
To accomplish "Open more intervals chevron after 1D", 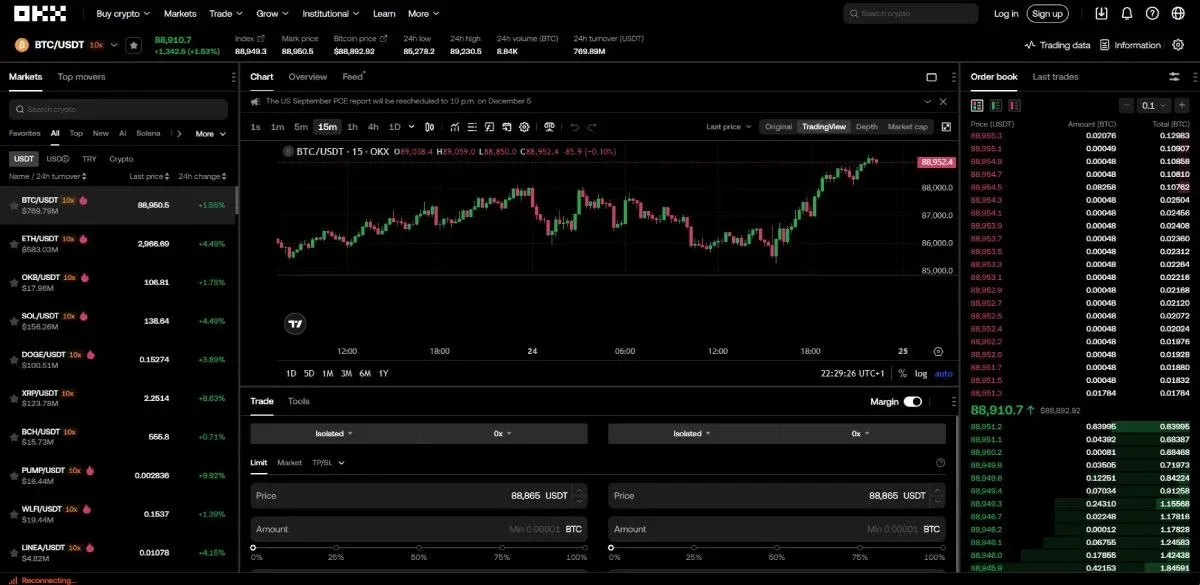I will pyautogui.click(x=410, y=127).
